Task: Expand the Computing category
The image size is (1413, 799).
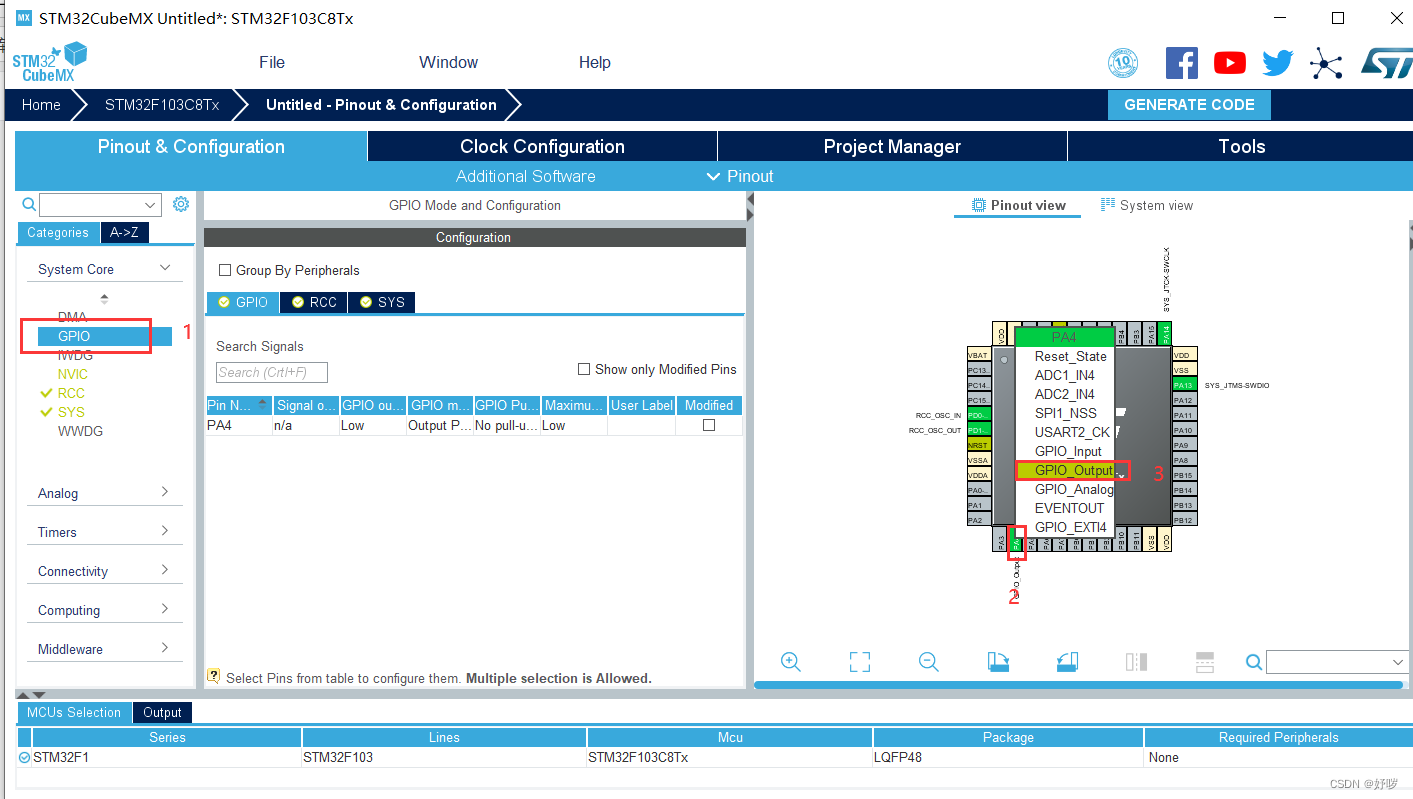Action: (x=165, y=609)
